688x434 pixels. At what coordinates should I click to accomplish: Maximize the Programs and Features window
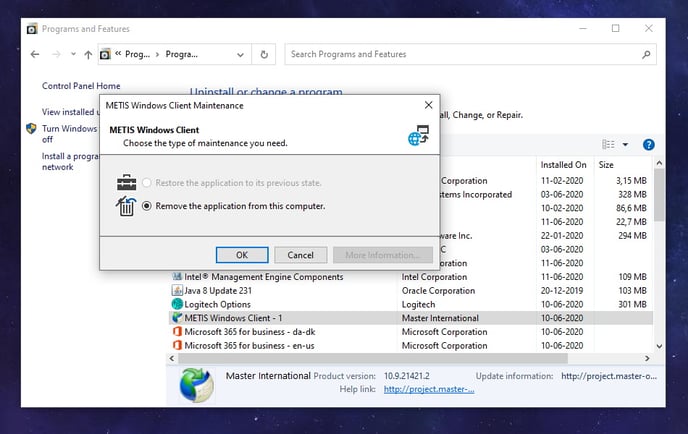tap(616, 29)
